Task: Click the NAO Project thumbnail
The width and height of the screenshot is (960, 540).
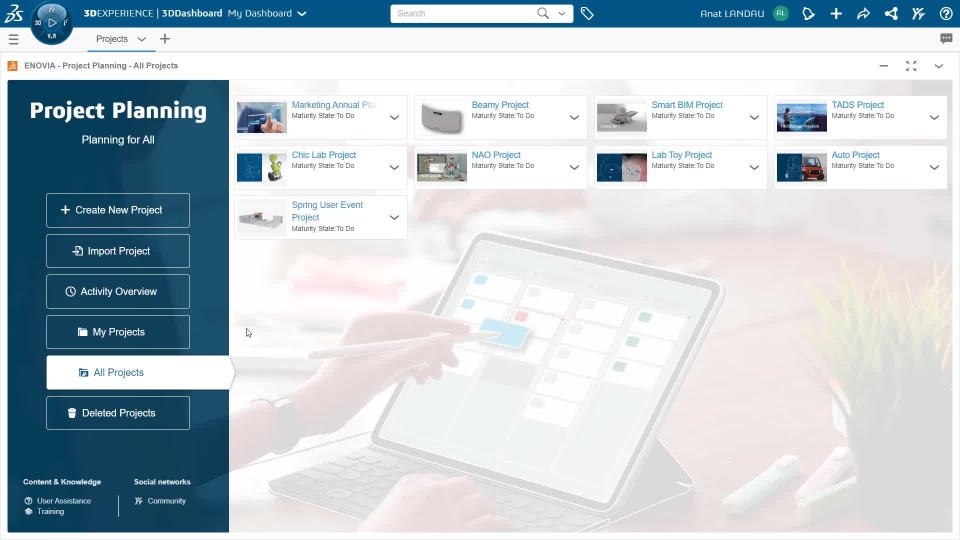Action: (x=441, y=167)
